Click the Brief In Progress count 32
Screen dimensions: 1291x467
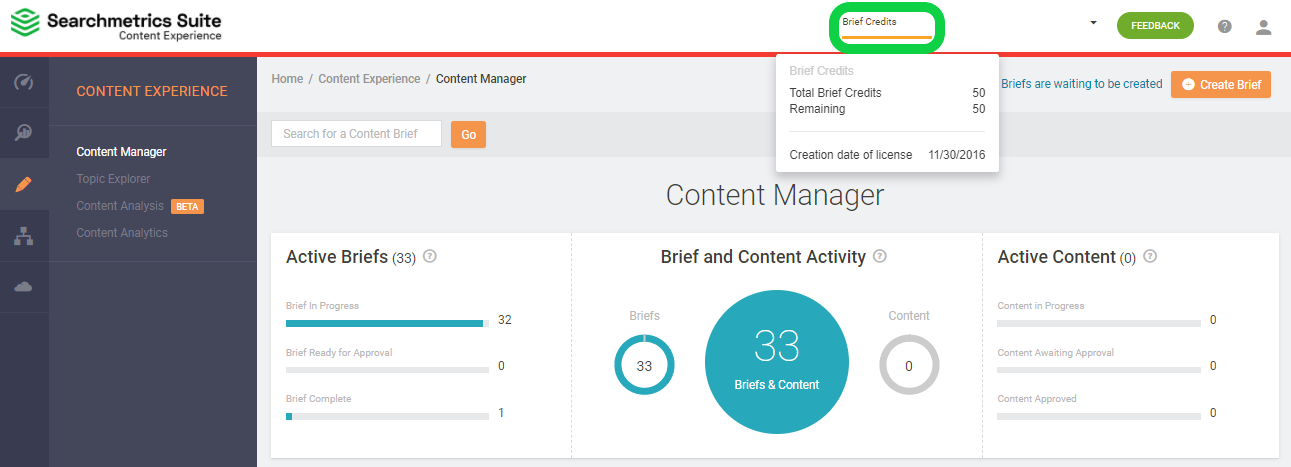tap(505, 320)
